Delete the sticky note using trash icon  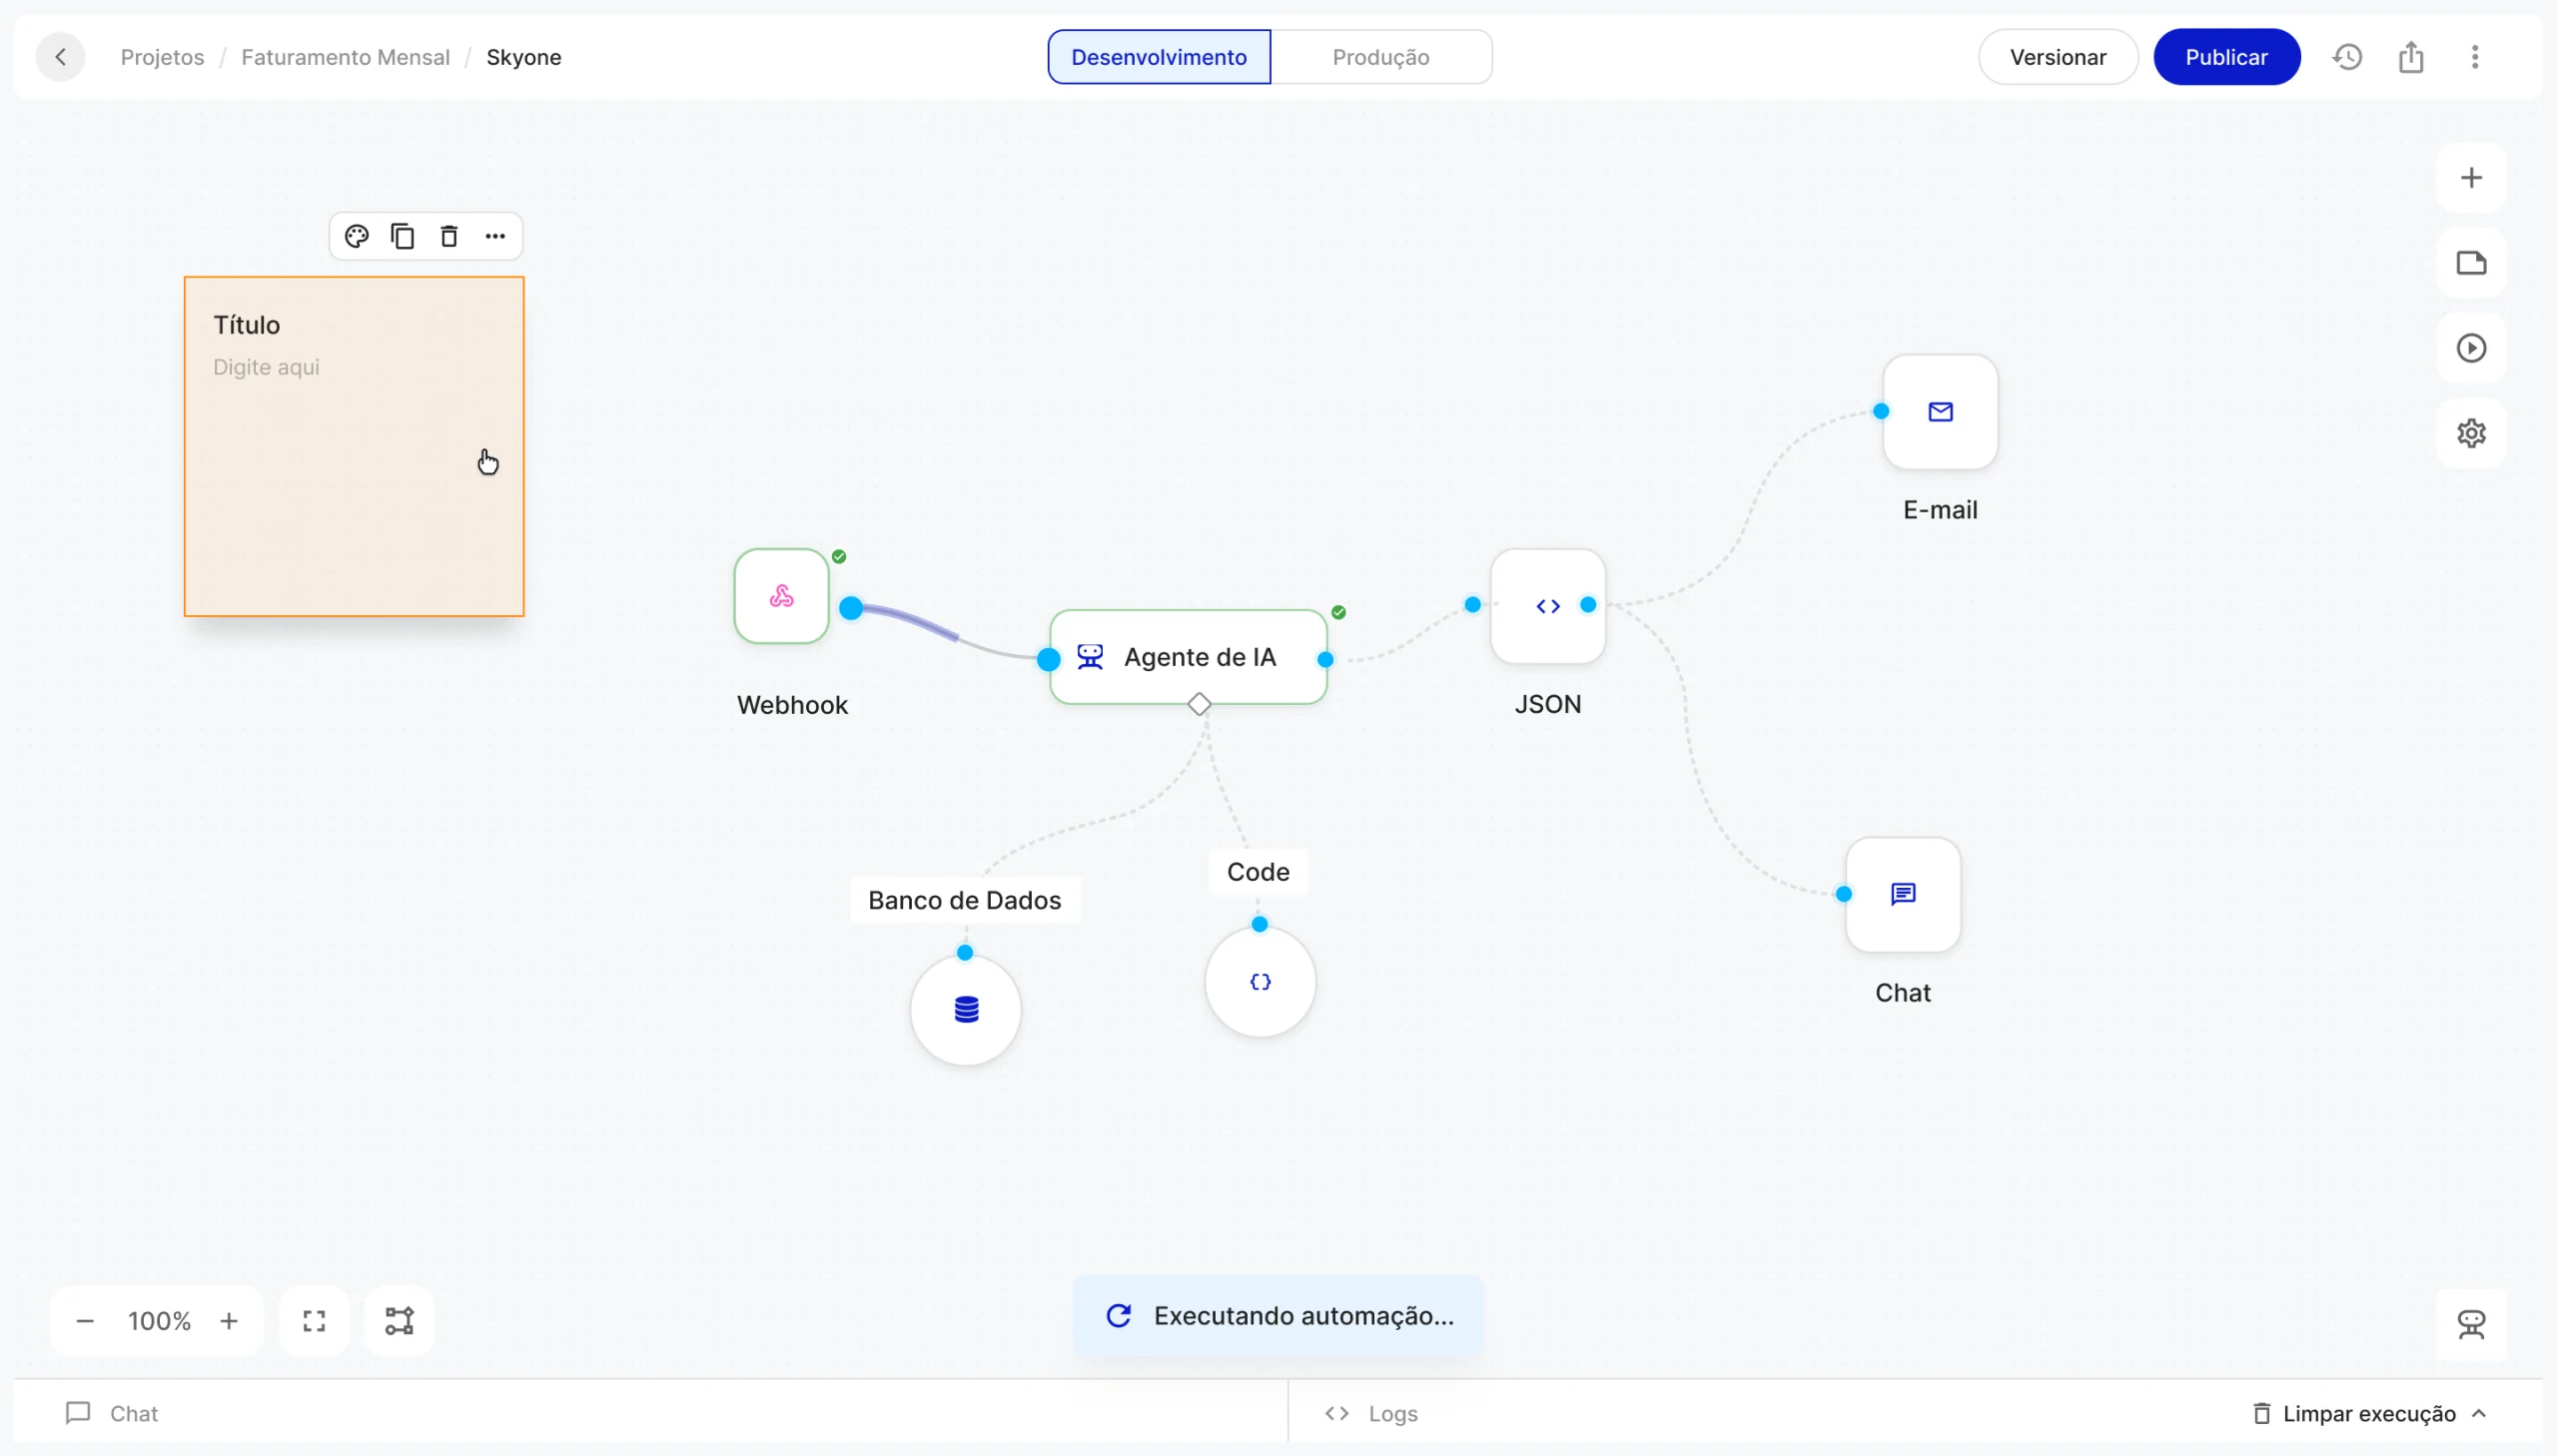tap(449, 236)
